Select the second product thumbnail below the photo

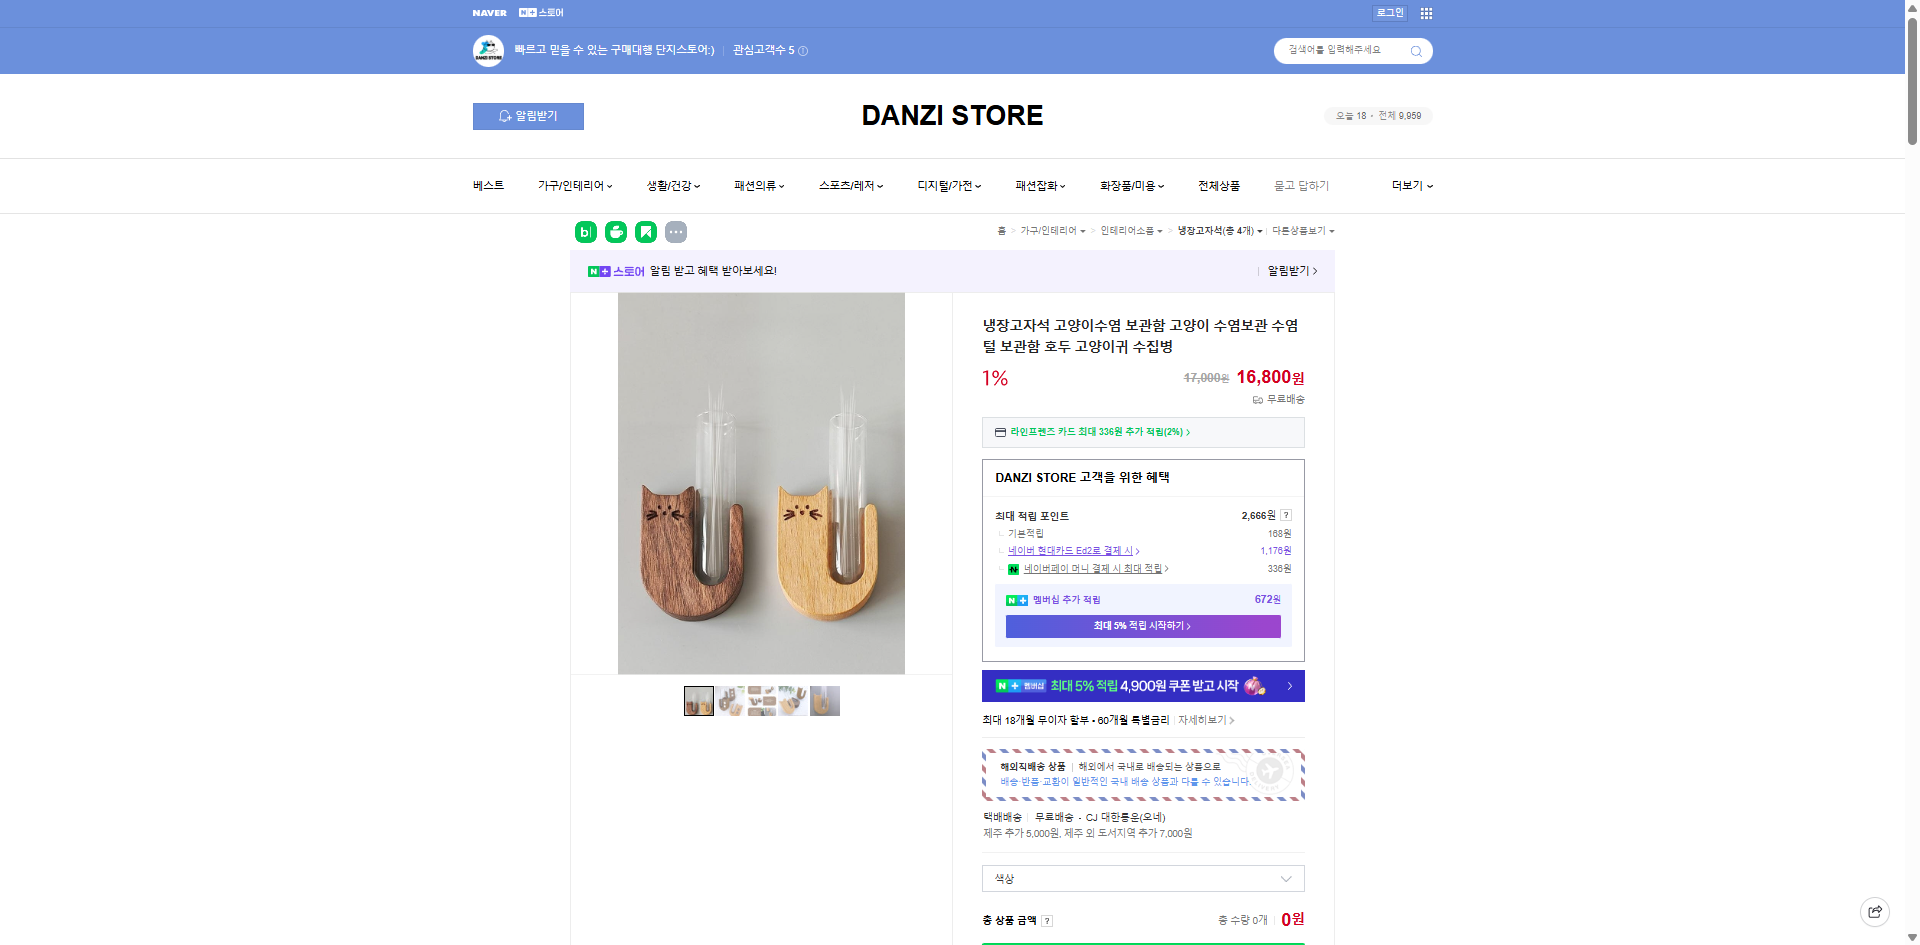pyautogui.click(x=730, y=701)
